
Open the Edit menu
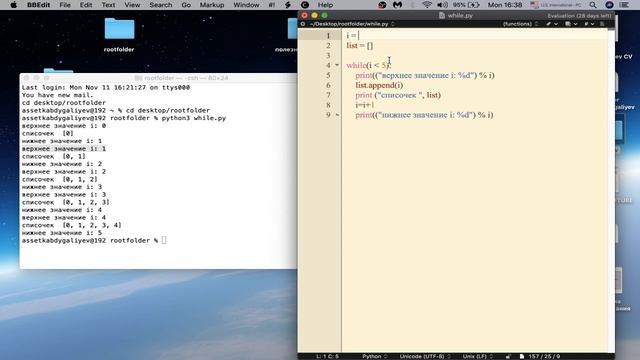click(x=86, y=5)
